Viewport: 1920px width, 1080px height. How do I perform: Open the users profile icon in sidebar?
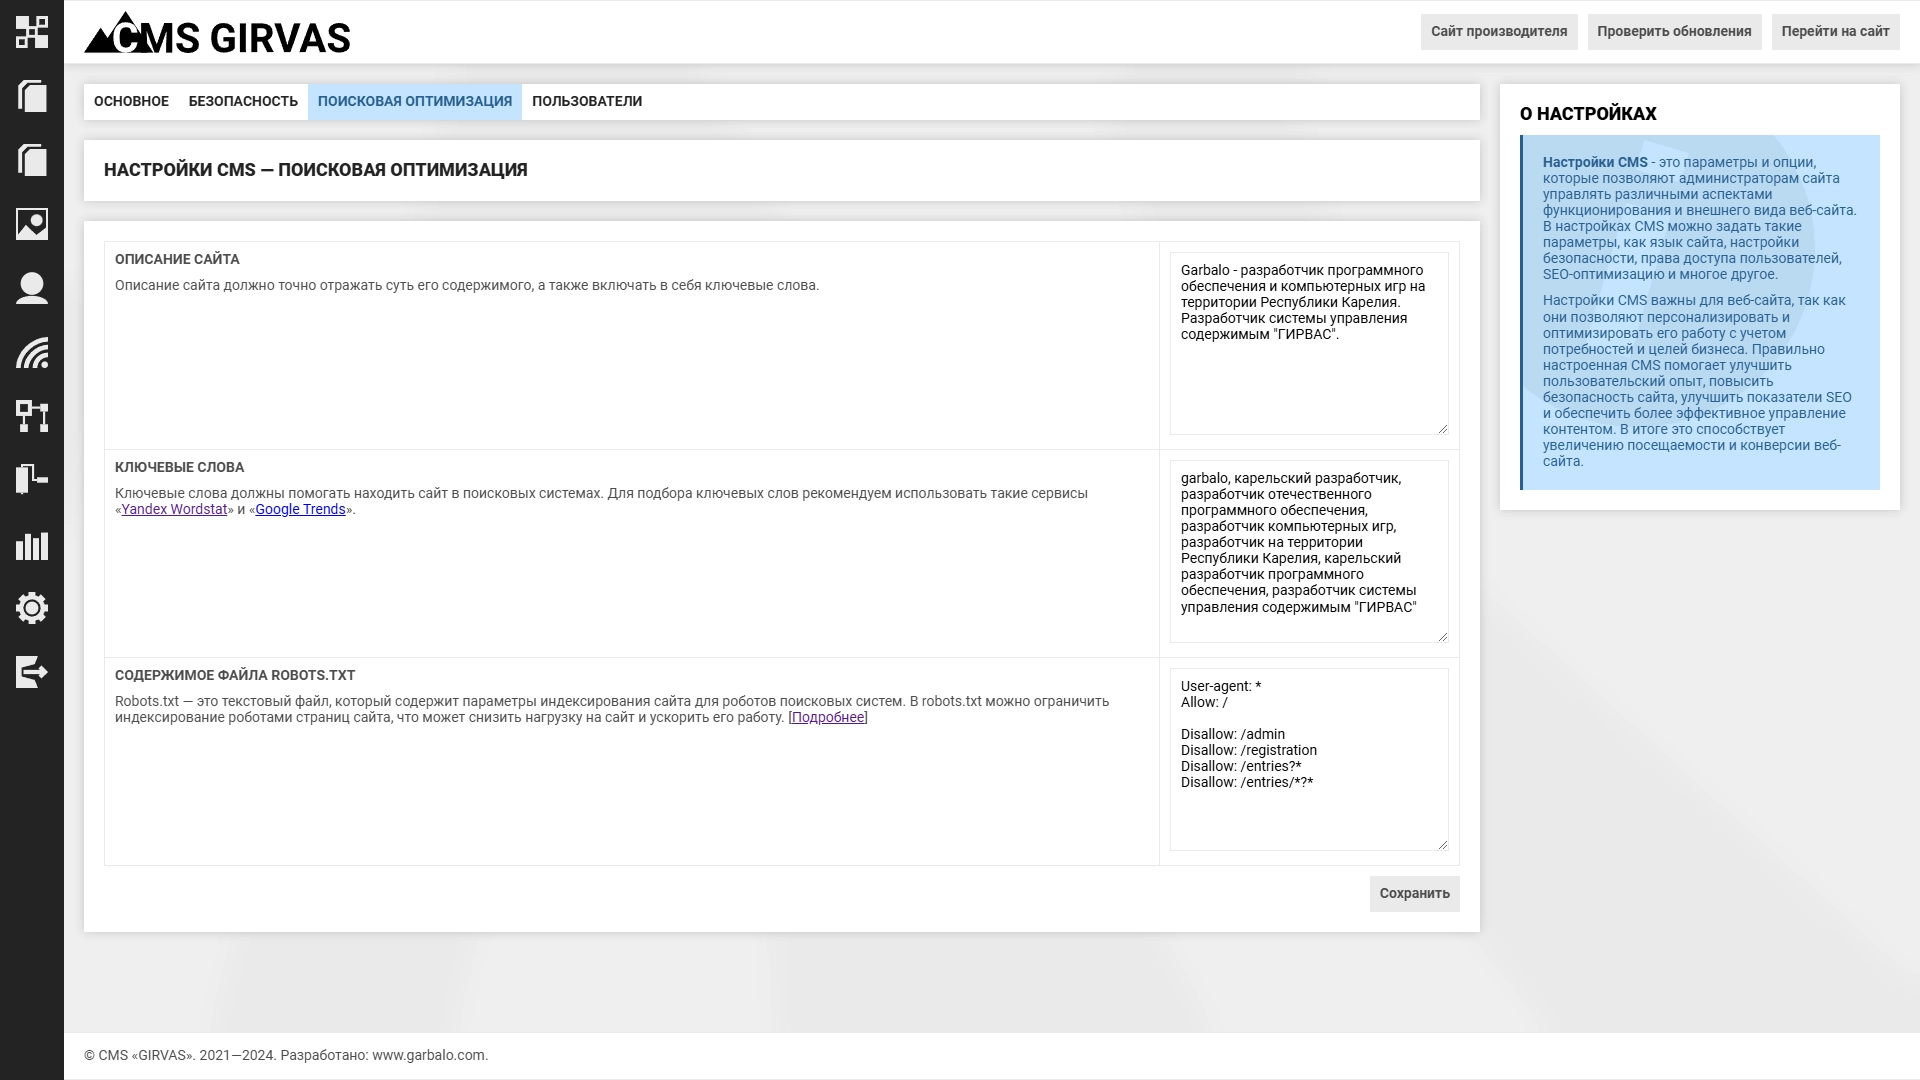[x=32, y=288]
